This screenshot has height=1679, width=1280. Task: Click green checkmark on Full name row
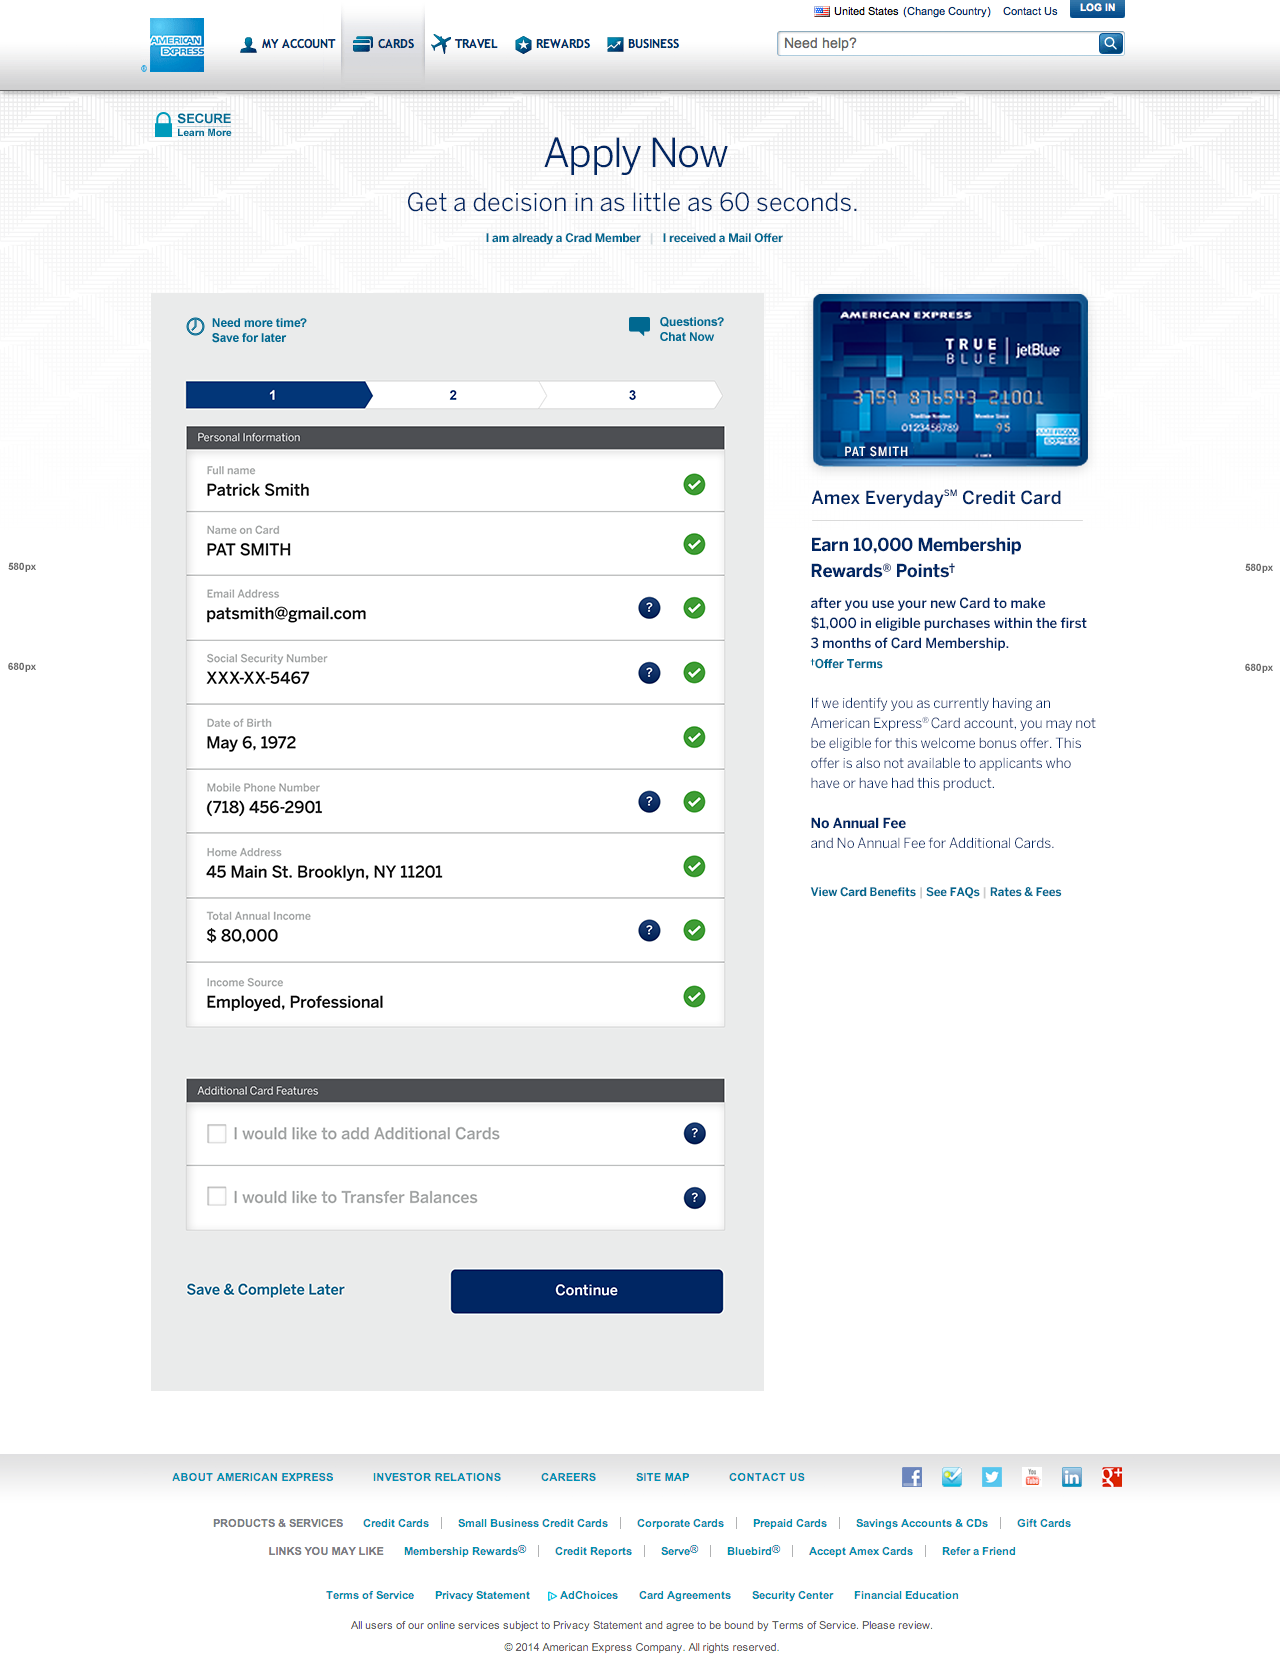coord(694,484)
